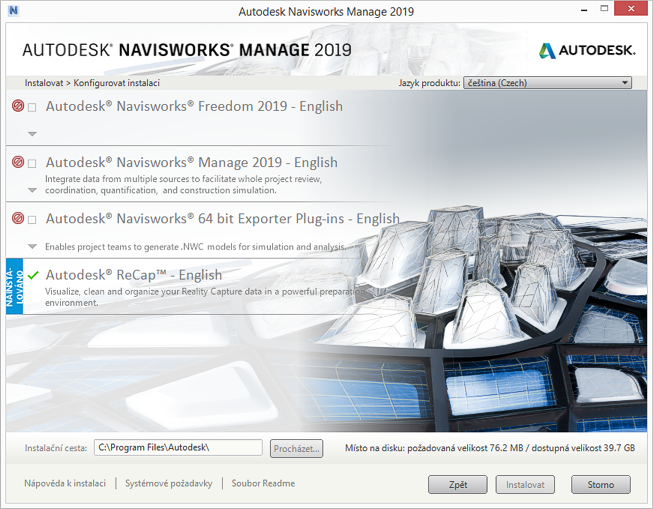Open the Systémové požadavky link
The image size is (653, 509).
[168, 483]
